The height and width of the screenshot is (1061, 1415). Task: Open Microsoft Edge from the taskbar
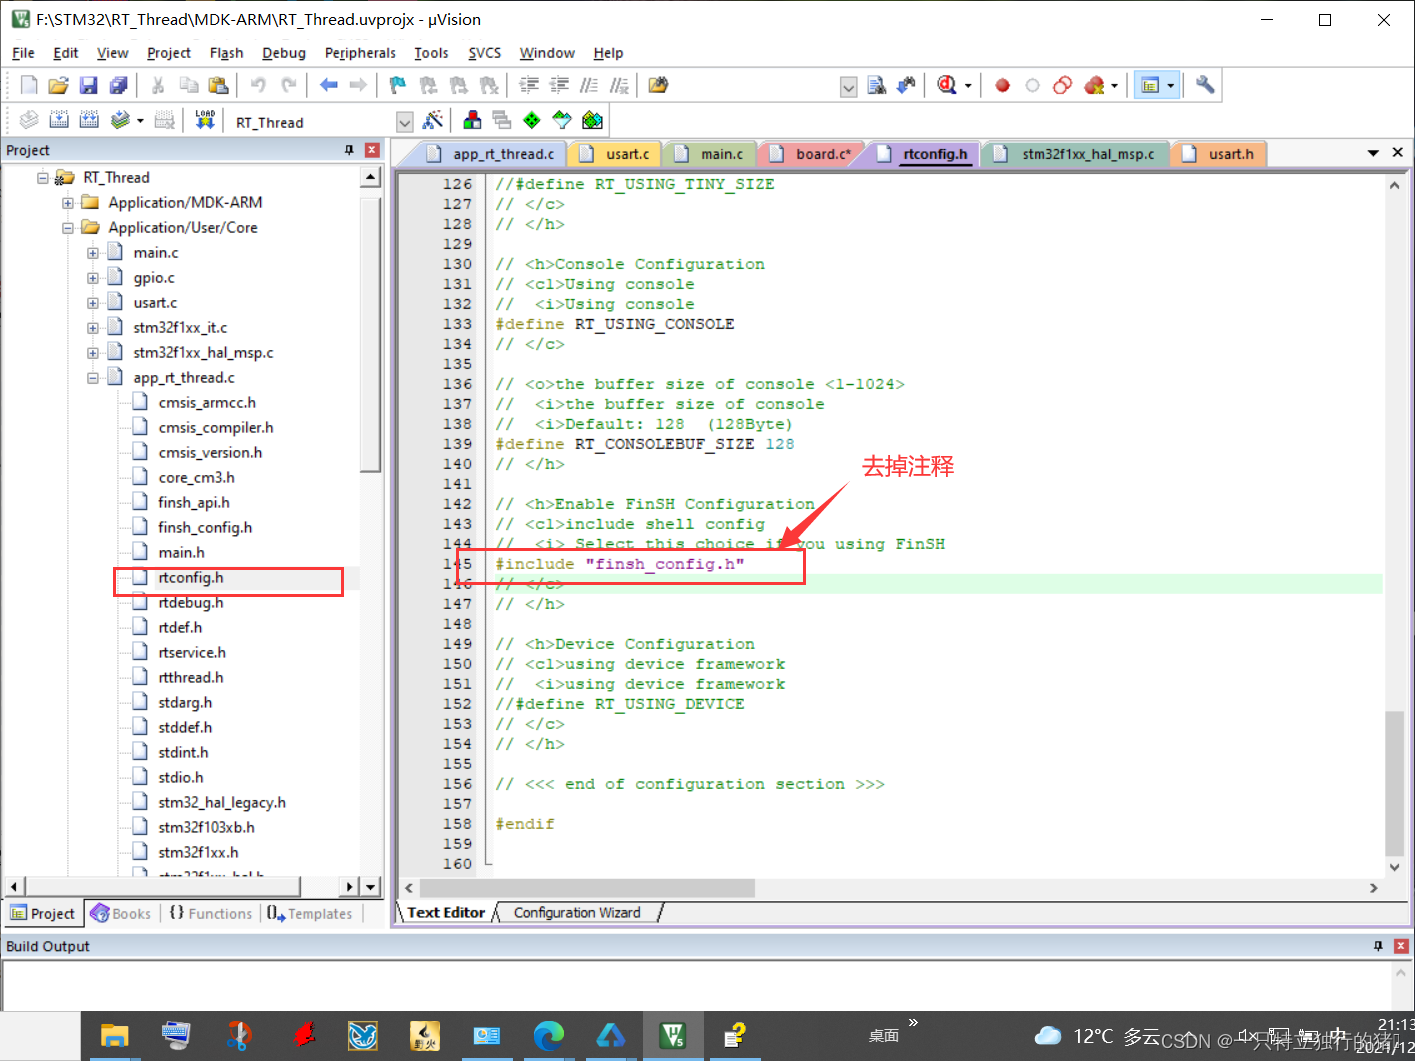click(x=548, y=1036)
